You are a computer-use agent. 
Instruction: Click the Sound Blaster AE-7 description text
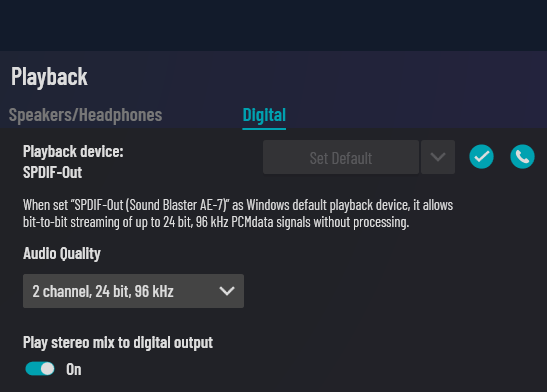pyautogui.click(x=238, y=205)
